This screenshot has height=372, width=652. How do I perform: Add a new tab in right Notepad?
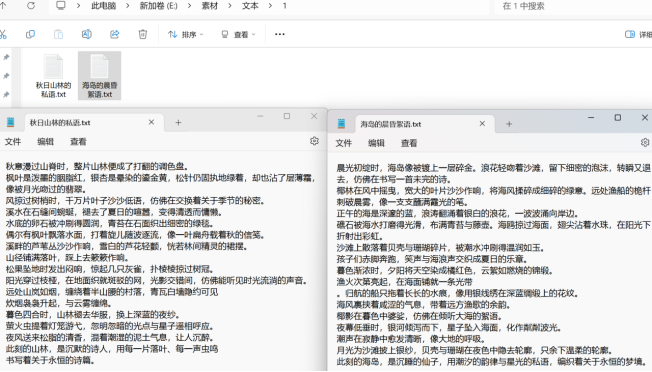pos(509,124)
